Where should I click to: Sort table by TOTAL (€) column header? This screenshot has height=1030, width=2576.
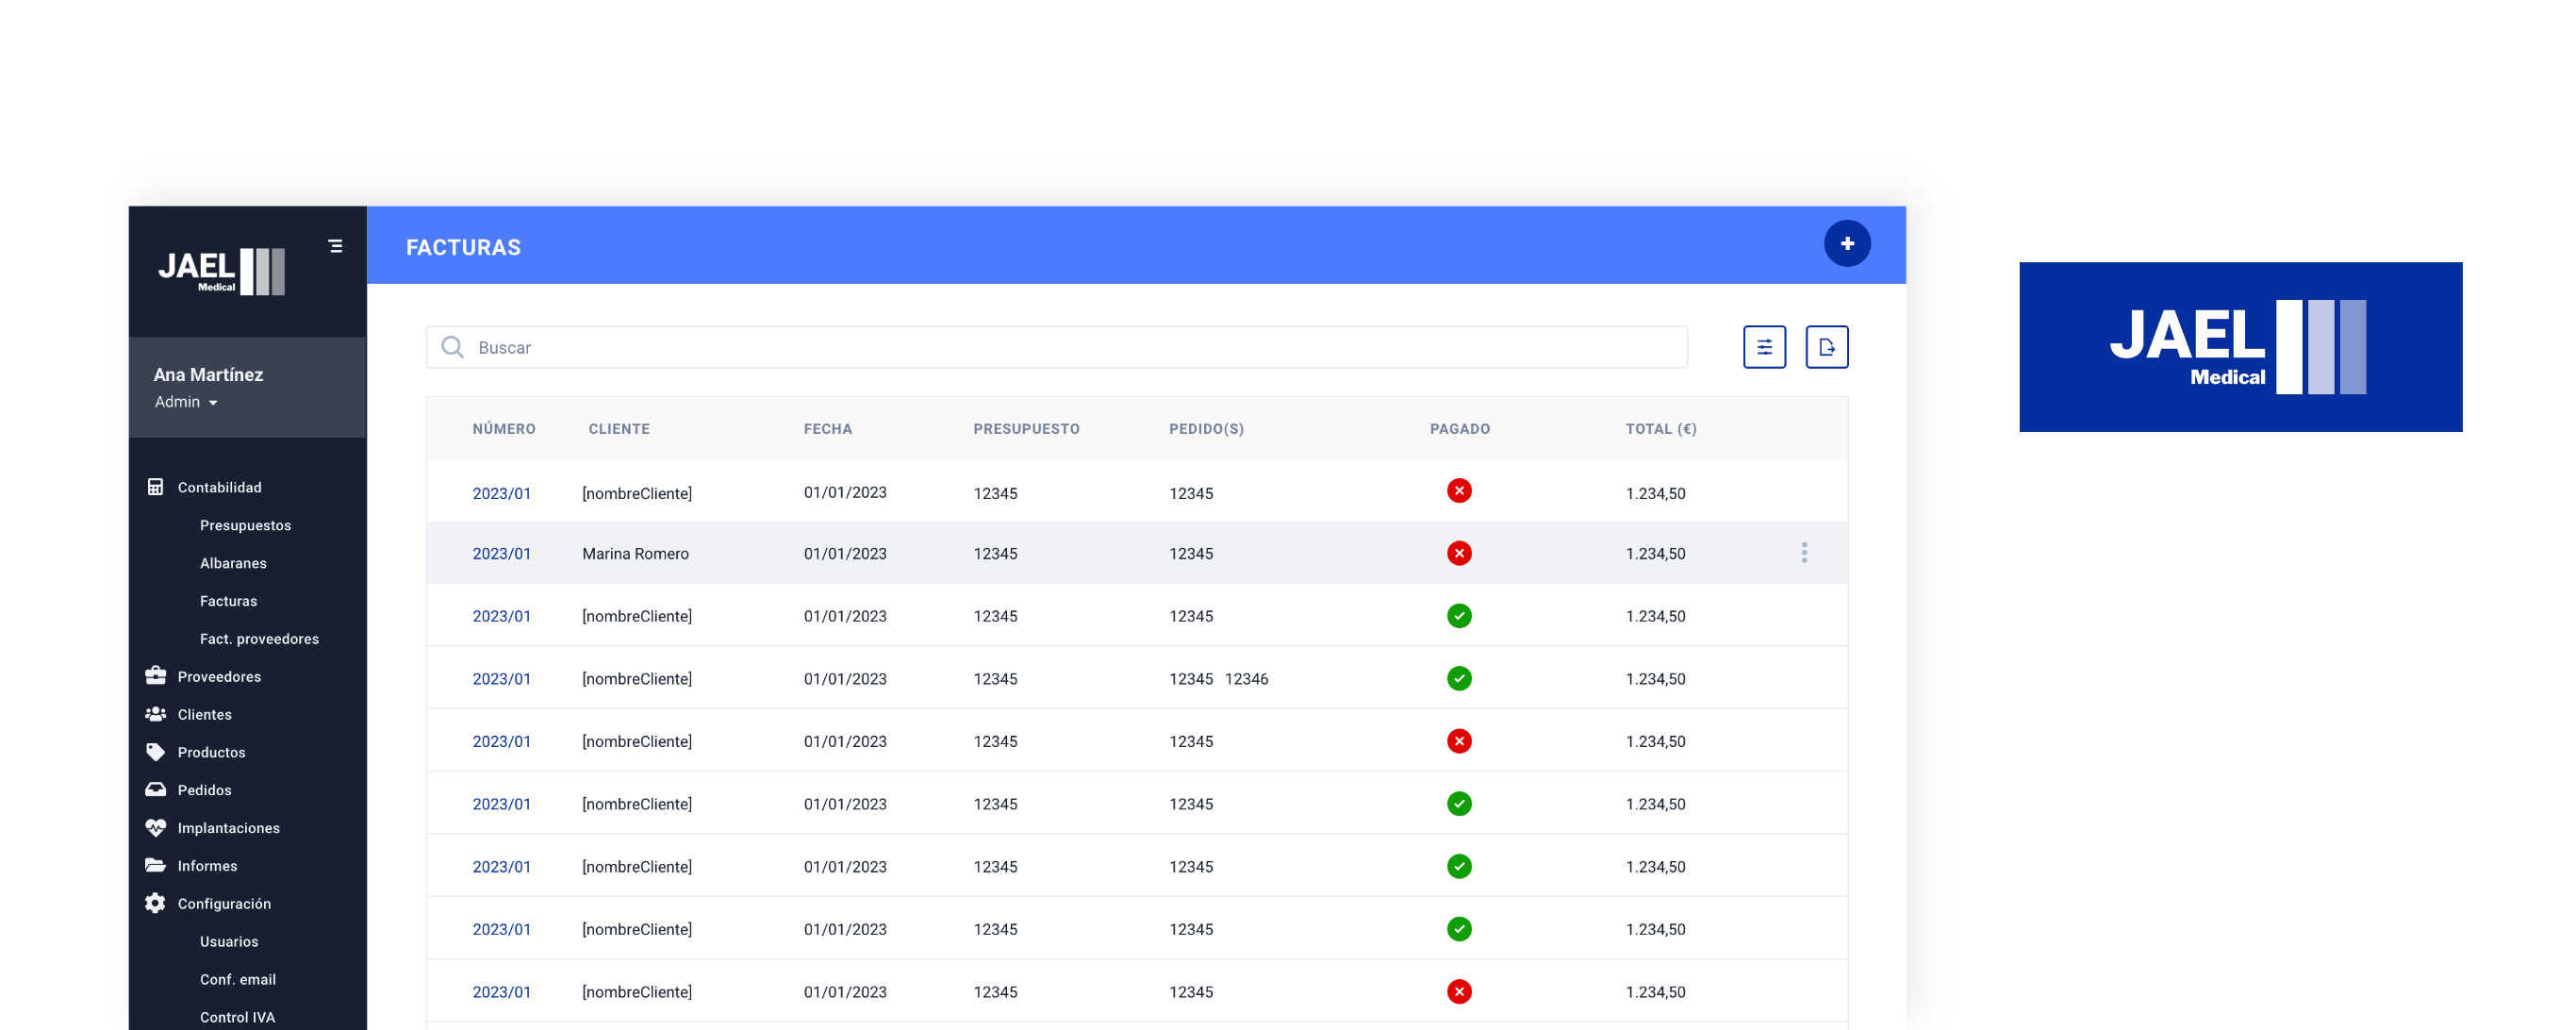click(x=1660, y=429)
